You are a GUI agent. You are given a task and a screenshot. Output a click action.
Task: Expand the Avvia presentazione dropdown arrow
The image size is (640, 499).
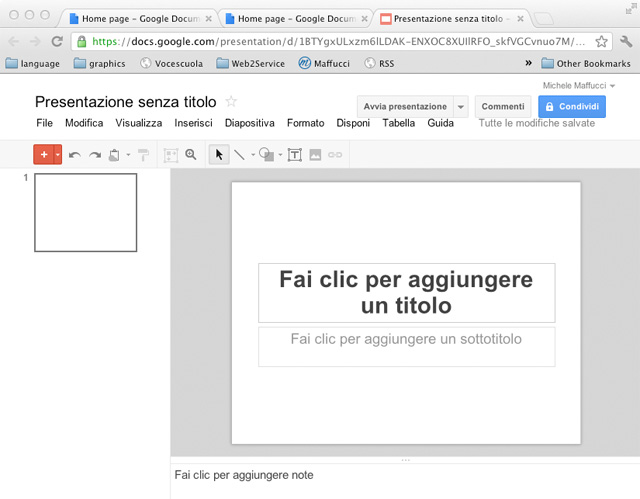pos(460,107)
